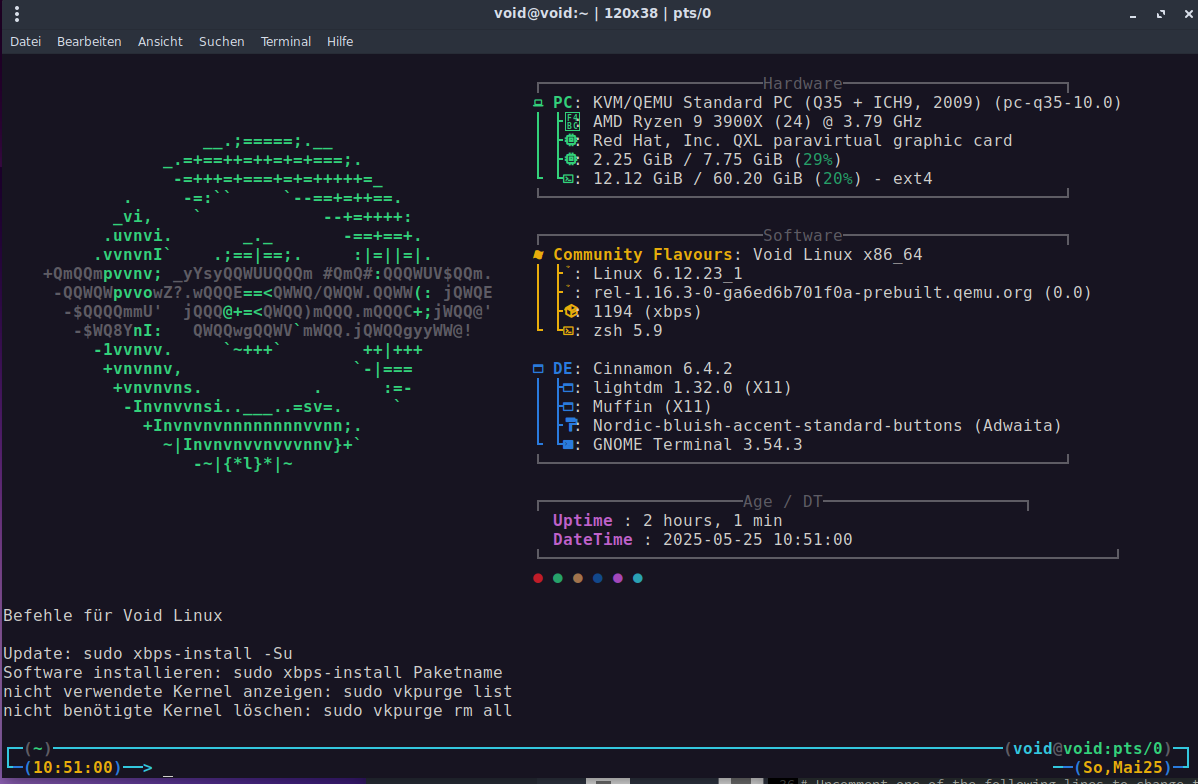
Task: Open the Suchen menu
Action: (221, 42)
